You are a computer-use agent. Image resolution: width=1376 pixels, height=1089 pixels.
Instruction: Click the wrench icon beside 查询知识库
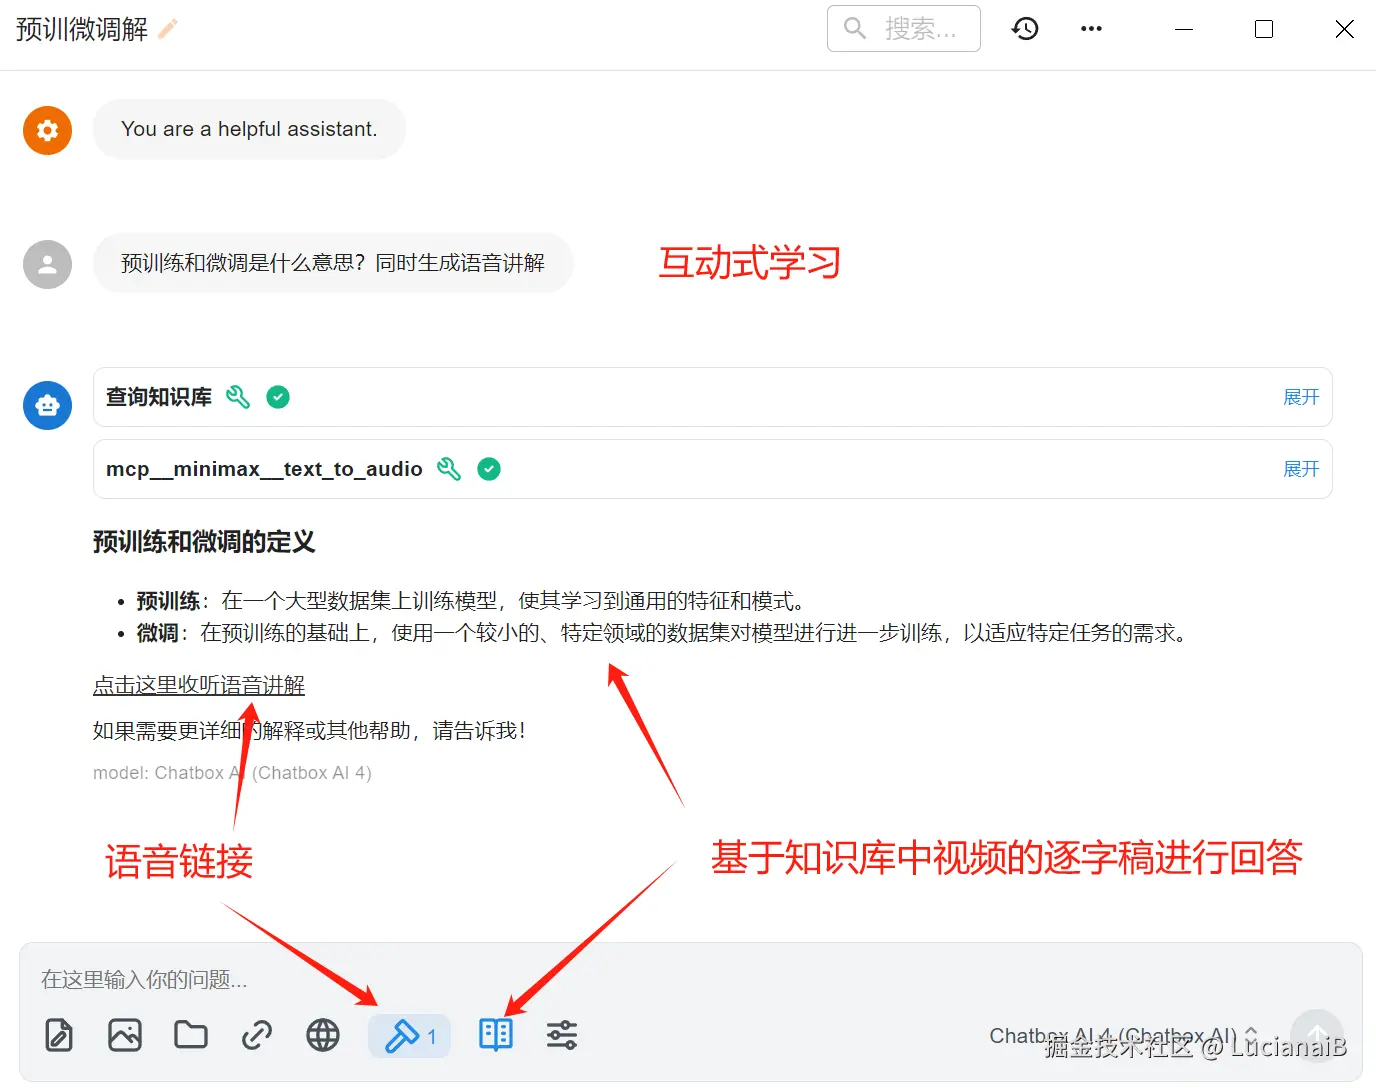[238, 397]
